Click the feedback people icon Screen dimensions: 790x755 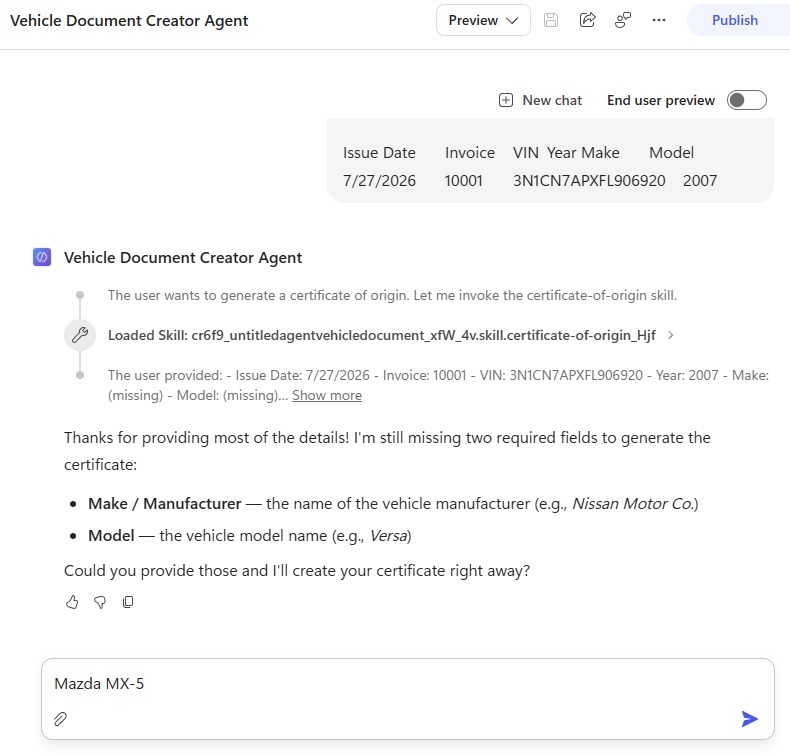pyautogui.click(x=623, y=20)
